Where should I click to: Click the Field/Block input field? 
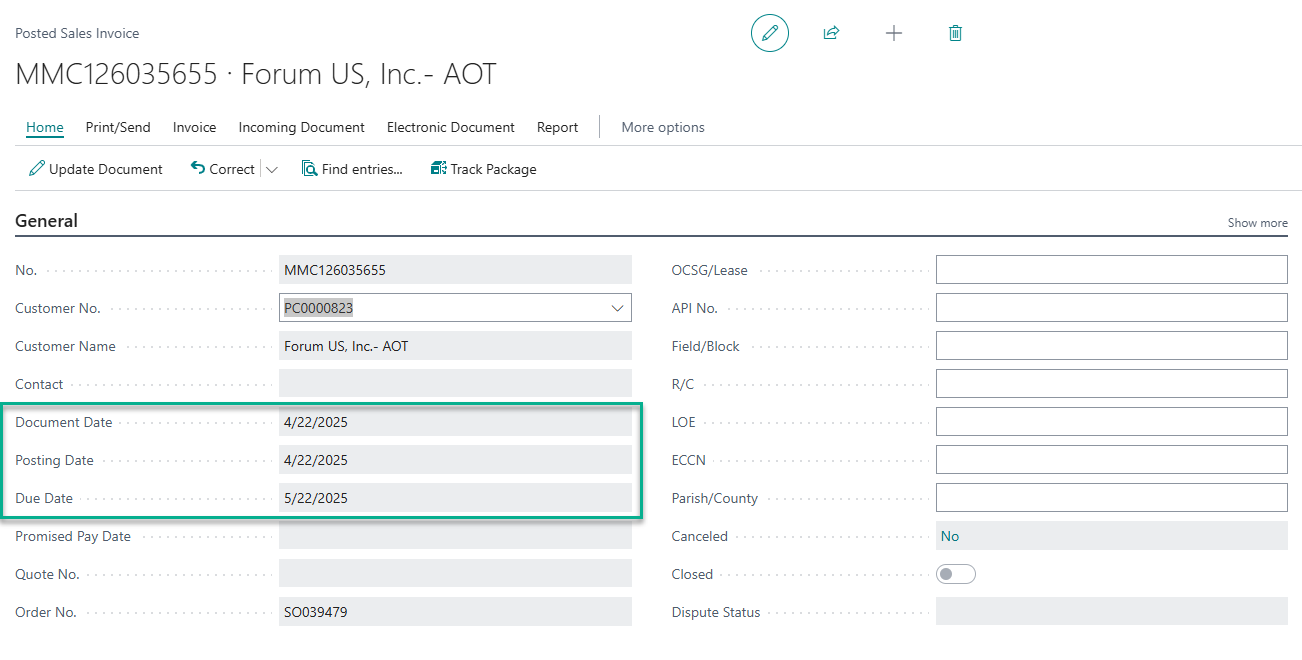[x=1112, y=346]
